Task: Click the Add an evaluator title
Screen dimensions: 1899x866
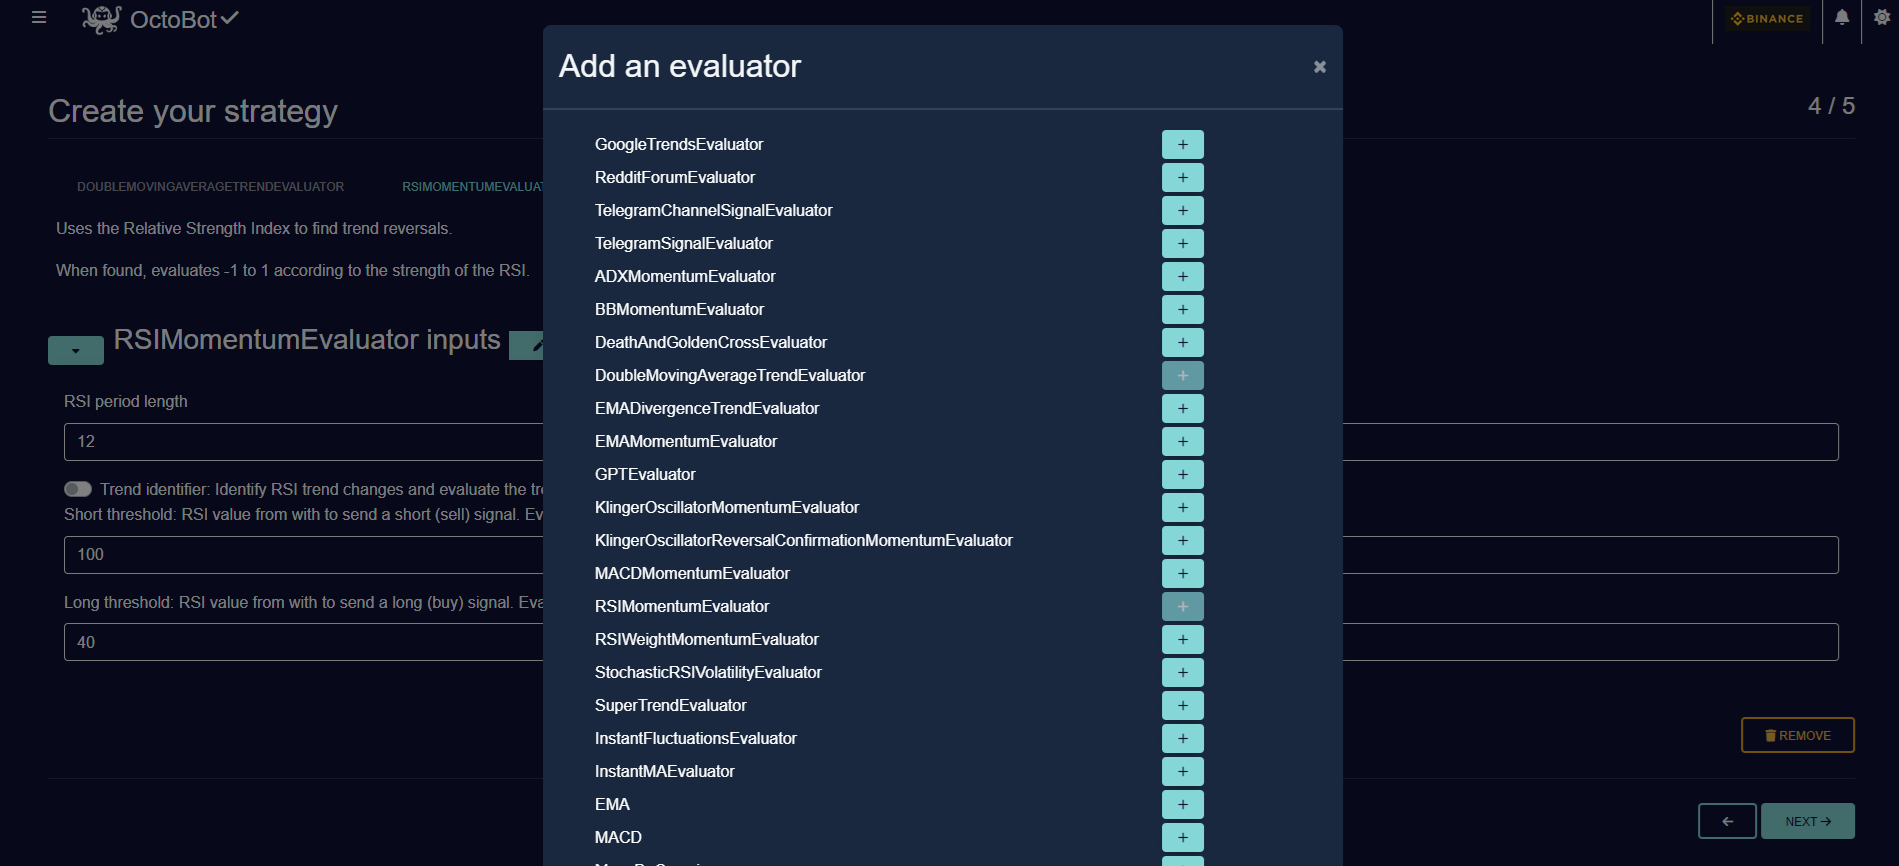Action: tap(680, 66)
